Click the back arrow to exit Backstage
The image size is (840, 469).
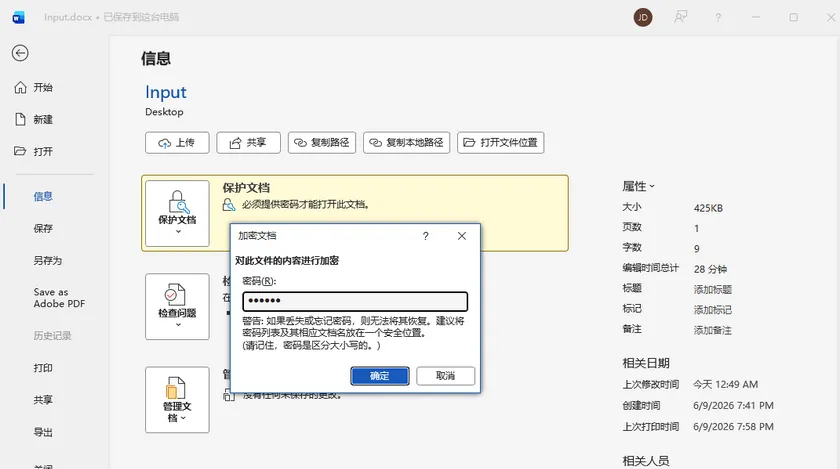pyautogui.click(x=20, y=53)
